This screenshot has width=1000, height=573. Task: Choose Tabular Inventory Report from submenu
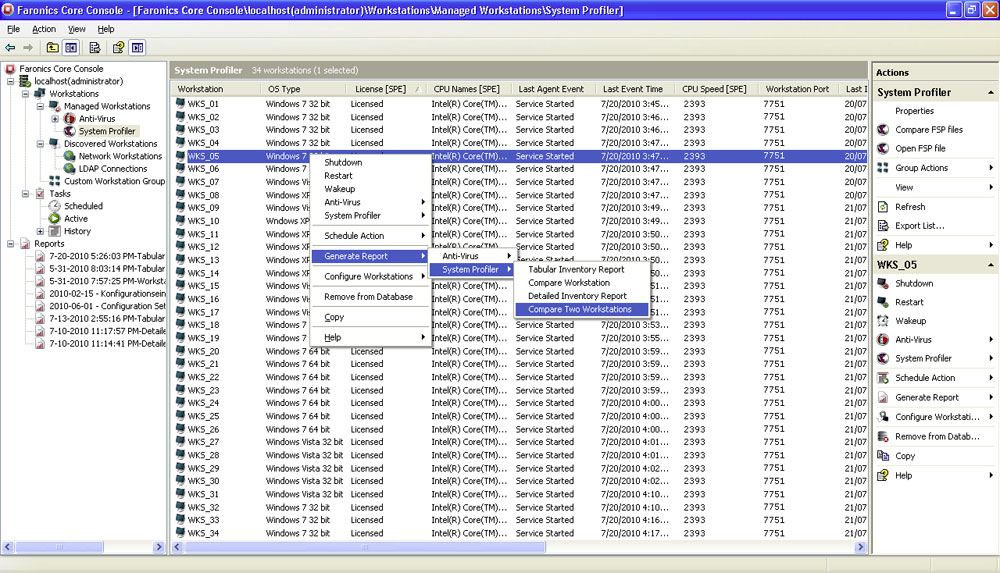point(576,269)
